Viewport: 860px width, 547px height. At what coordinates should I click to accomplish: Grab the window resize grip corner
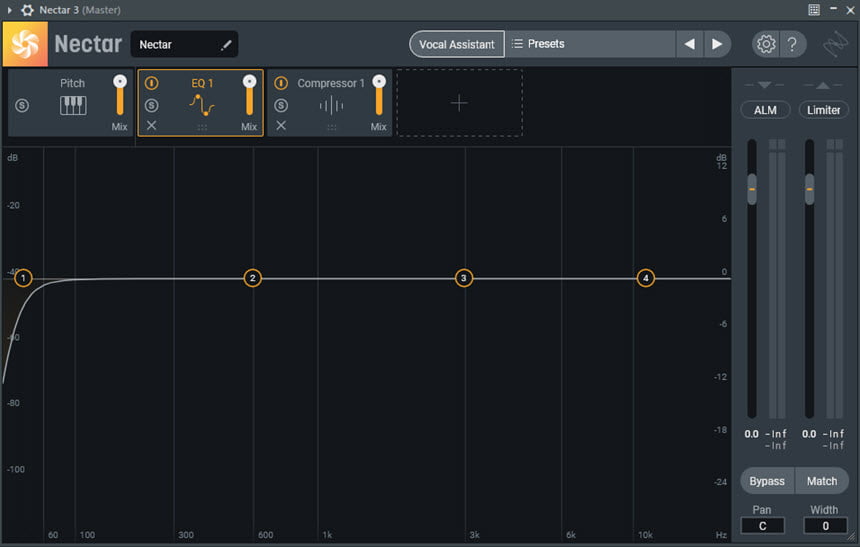coord(851,537)
